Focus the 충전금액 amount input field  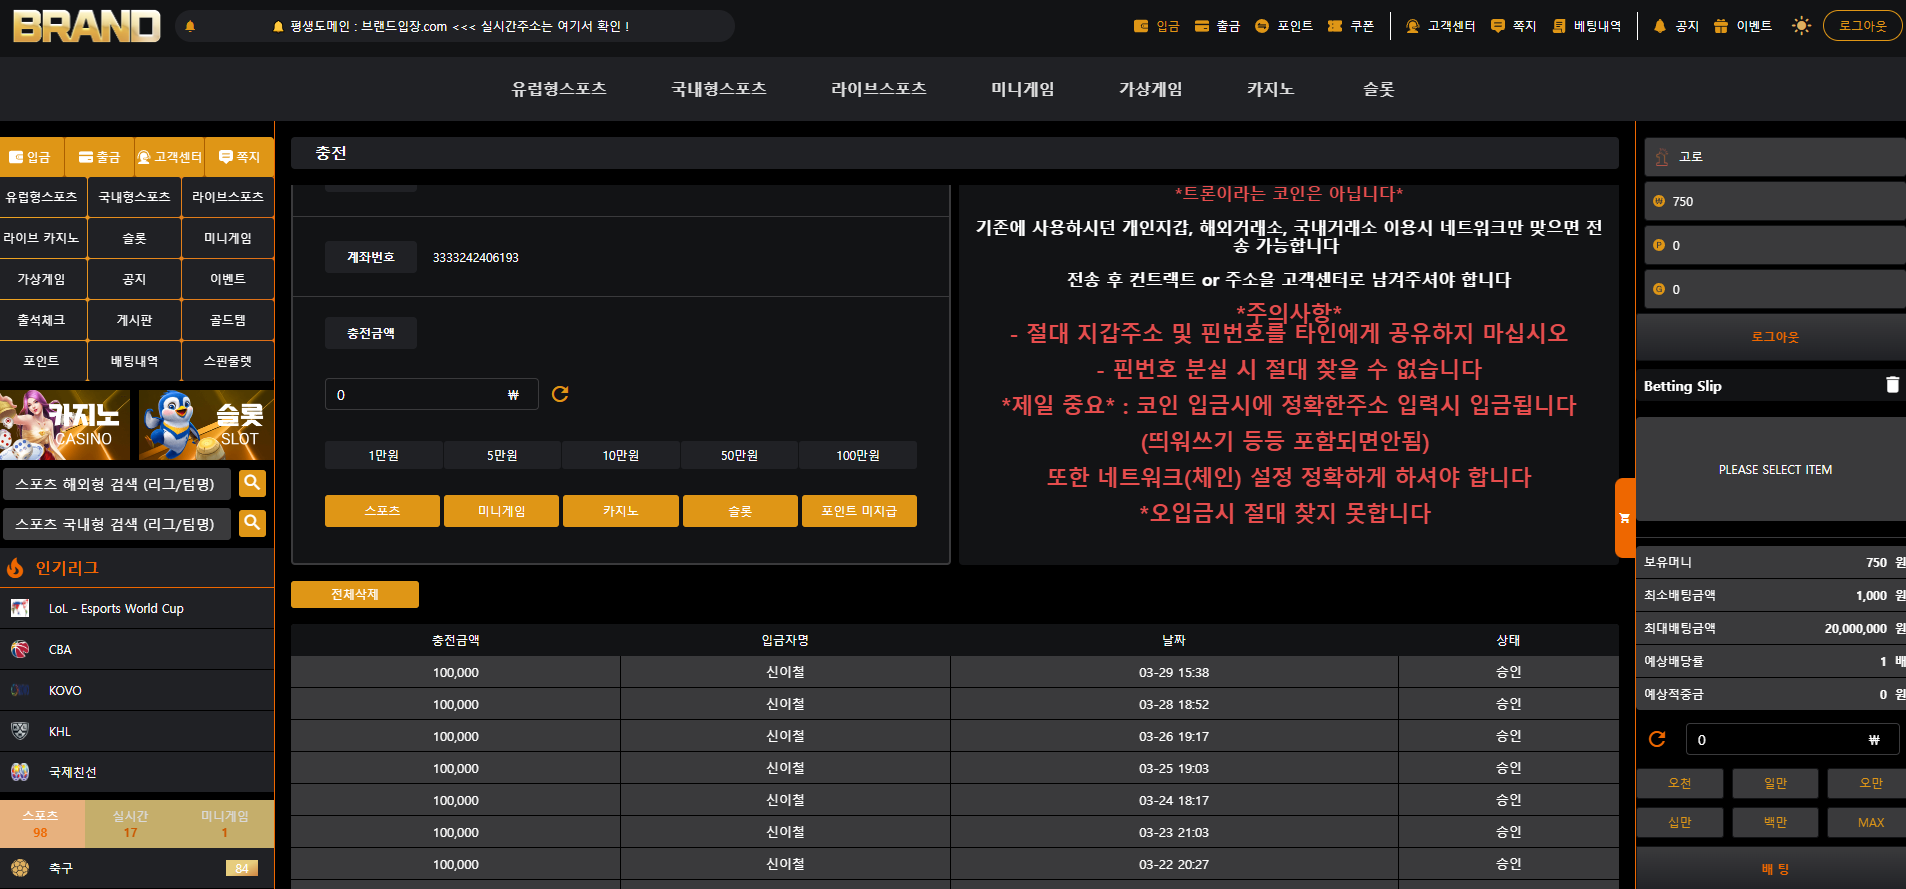(x=431, y=394)
